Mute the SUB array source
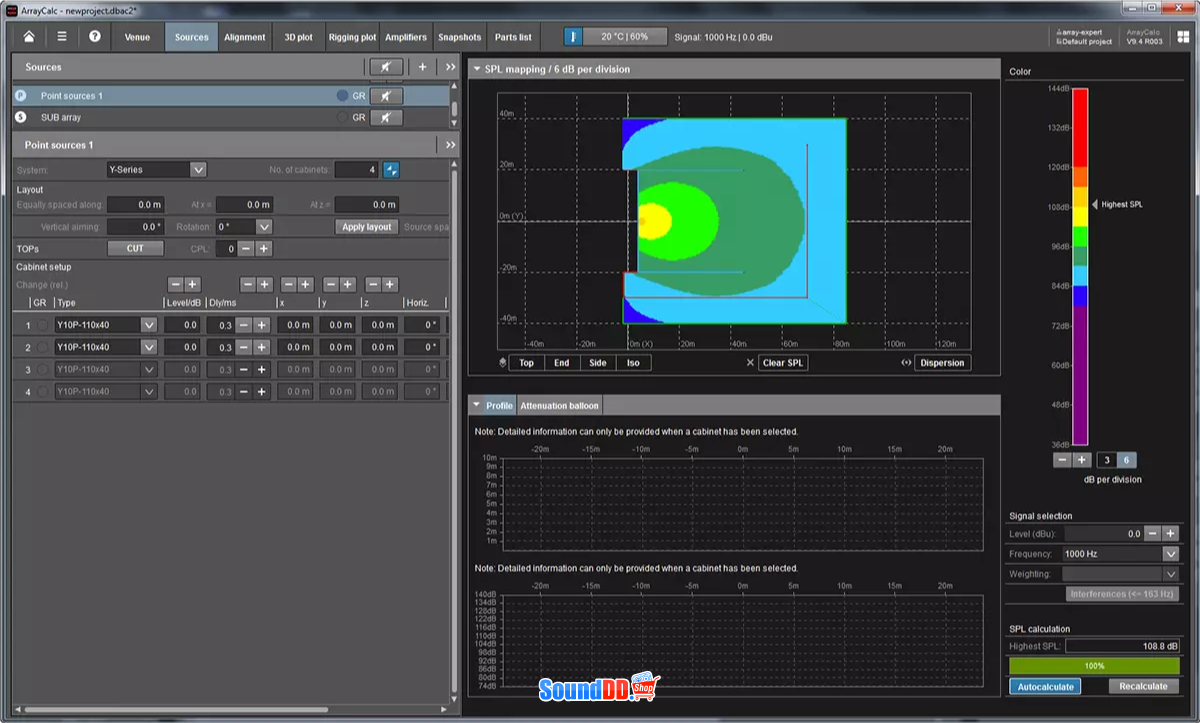Viewport: 1200px width, 723px height. point(386,117)
